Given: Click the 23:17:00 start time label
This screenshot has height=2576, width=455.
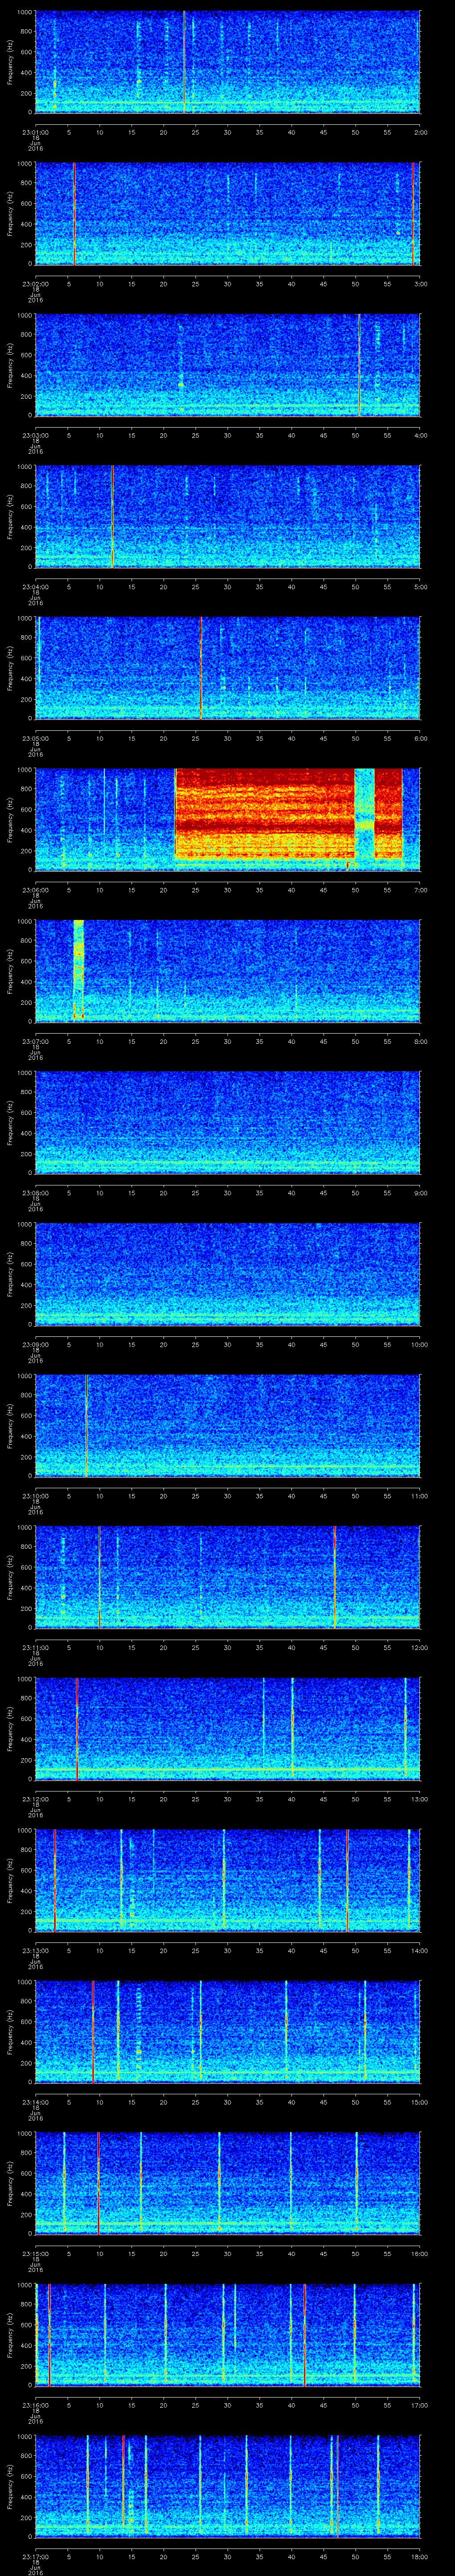Looking at the screenshot, I should (x=35, y=2556).
